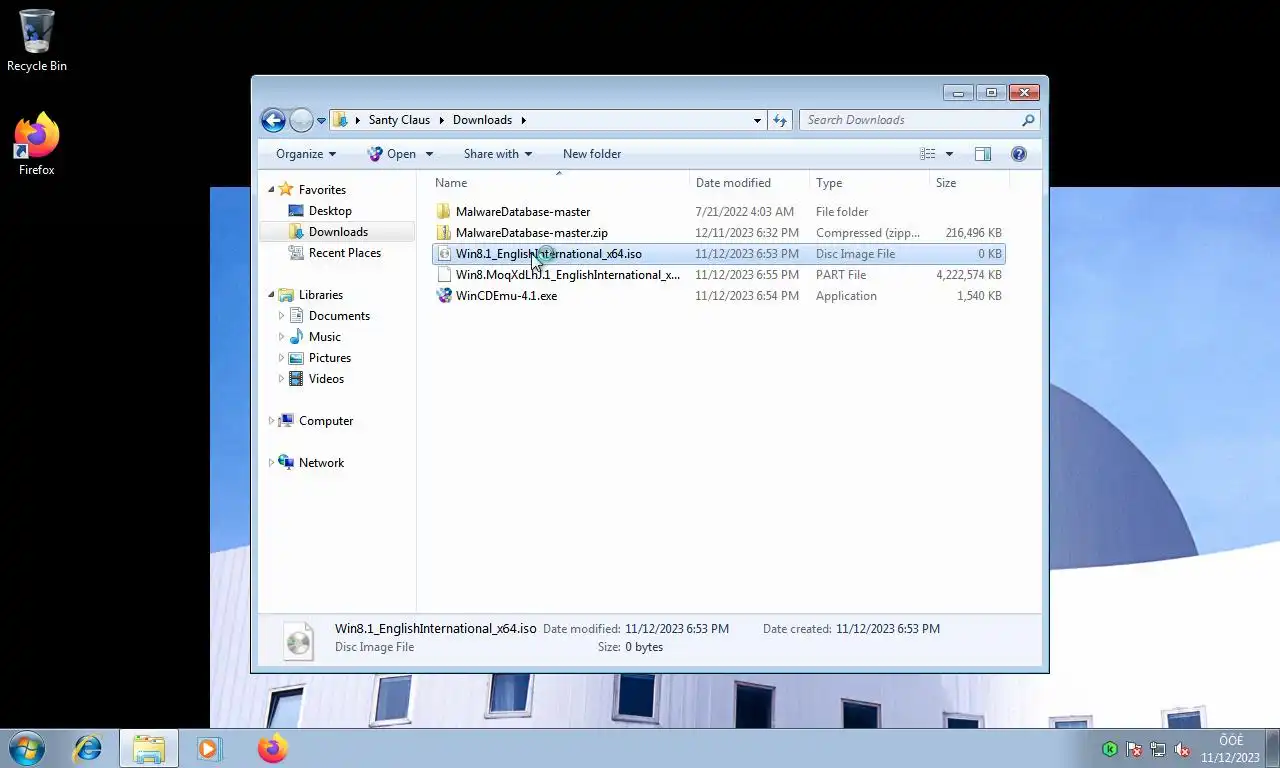Click Date created value in details pane

[888, 629]
